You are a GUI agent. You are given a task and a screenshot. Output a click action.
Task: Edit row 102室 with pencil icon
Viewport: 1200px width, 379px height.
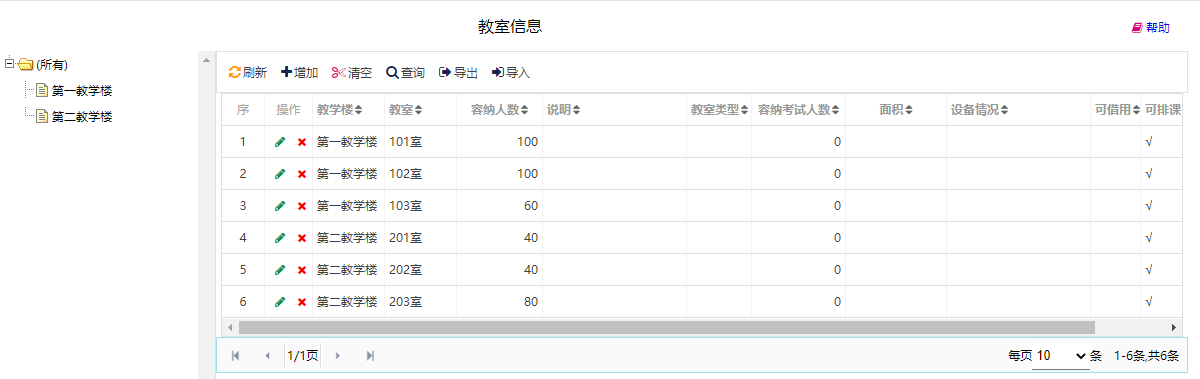click(280, 174)
